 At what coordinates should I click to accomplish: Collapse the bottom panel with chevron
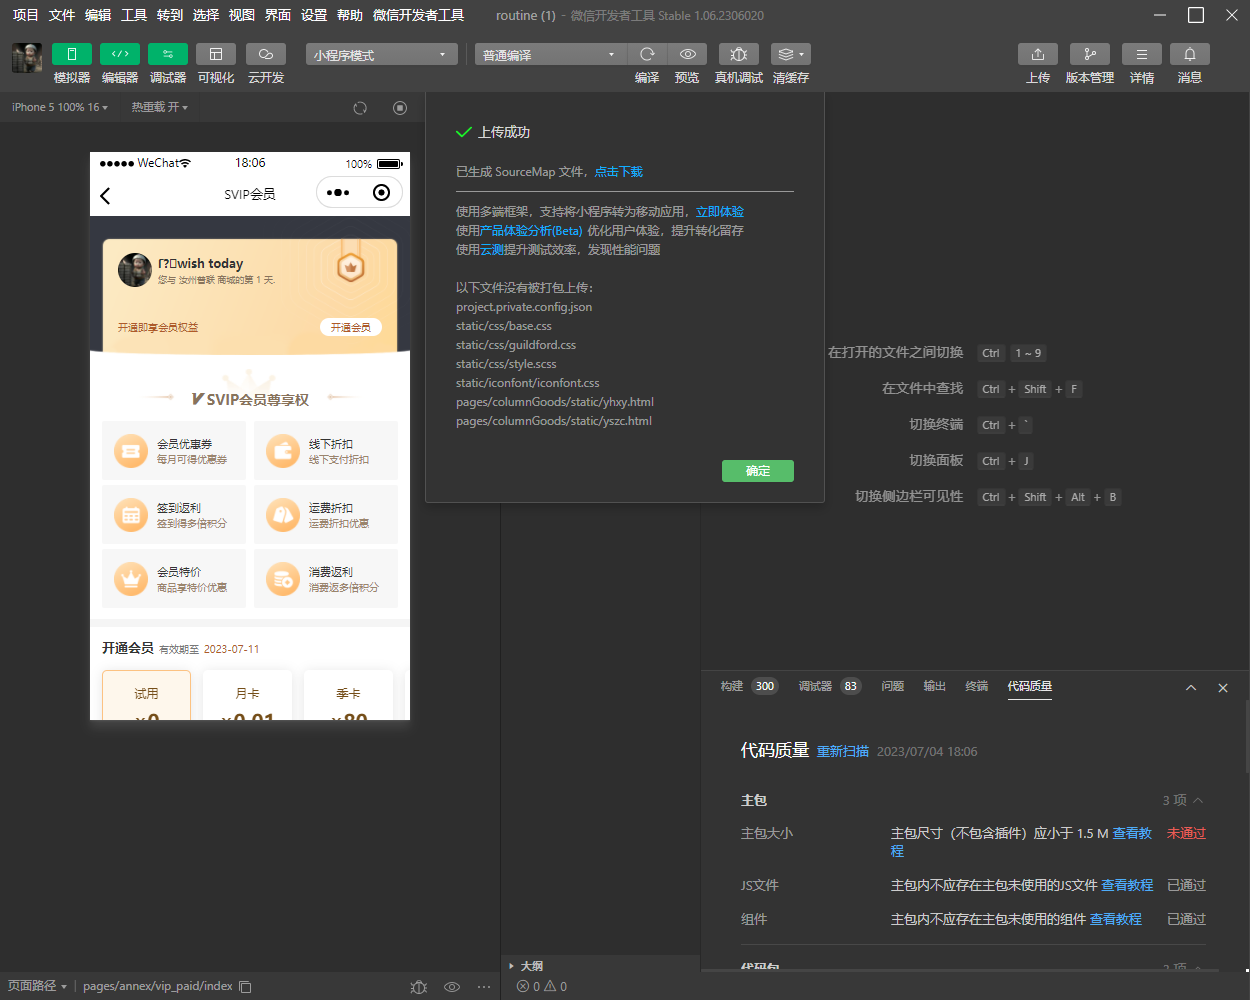coord(1191,688)
